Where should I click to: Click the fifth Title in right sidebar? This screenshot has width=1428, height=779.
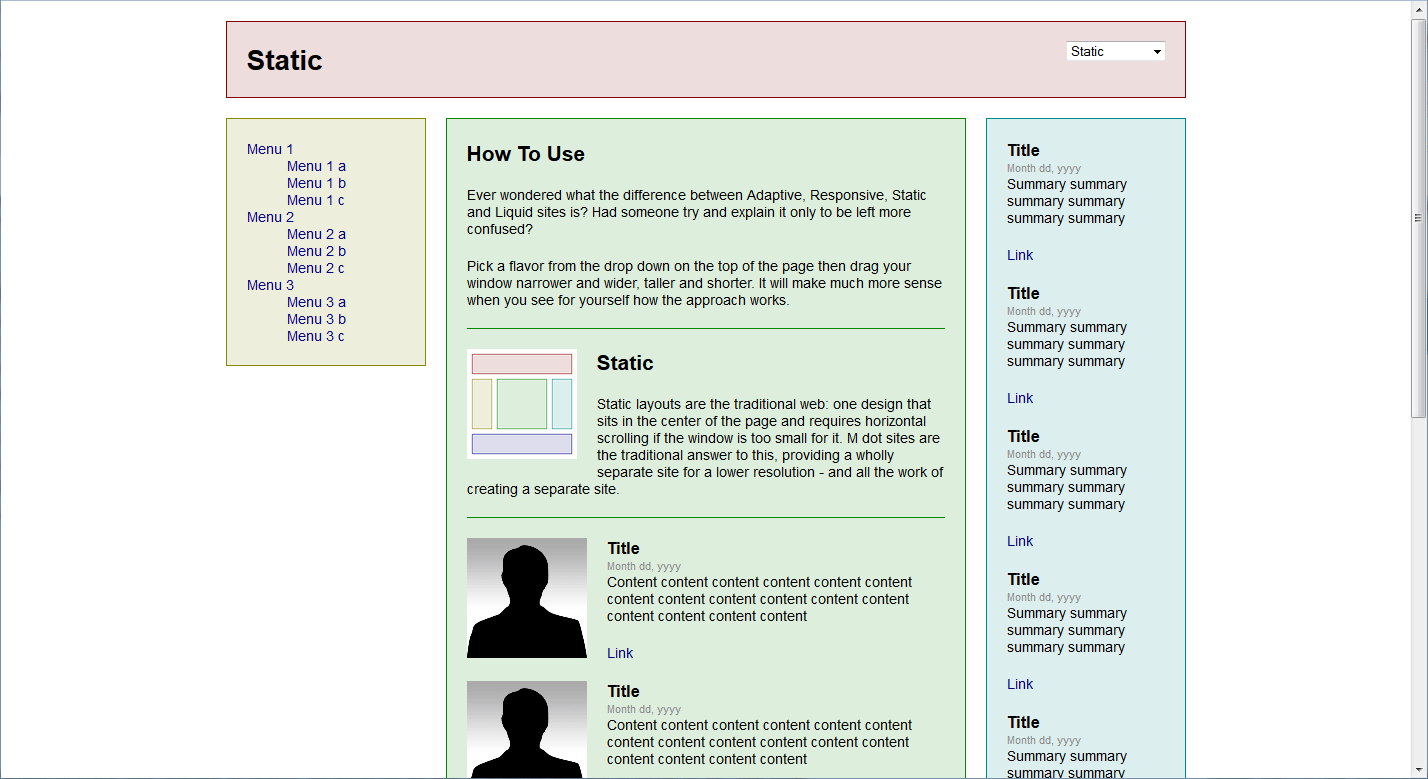[x=1023, y=722]
